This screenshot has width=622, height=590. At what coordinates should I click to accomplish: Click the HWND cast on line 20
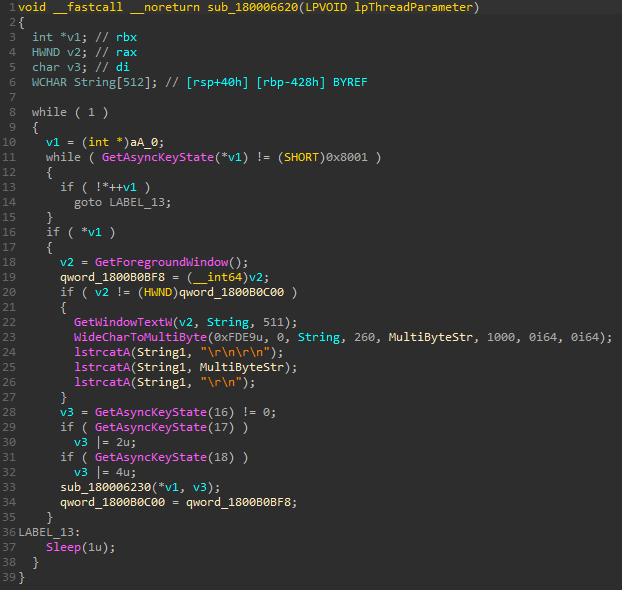tap(158, 292)
